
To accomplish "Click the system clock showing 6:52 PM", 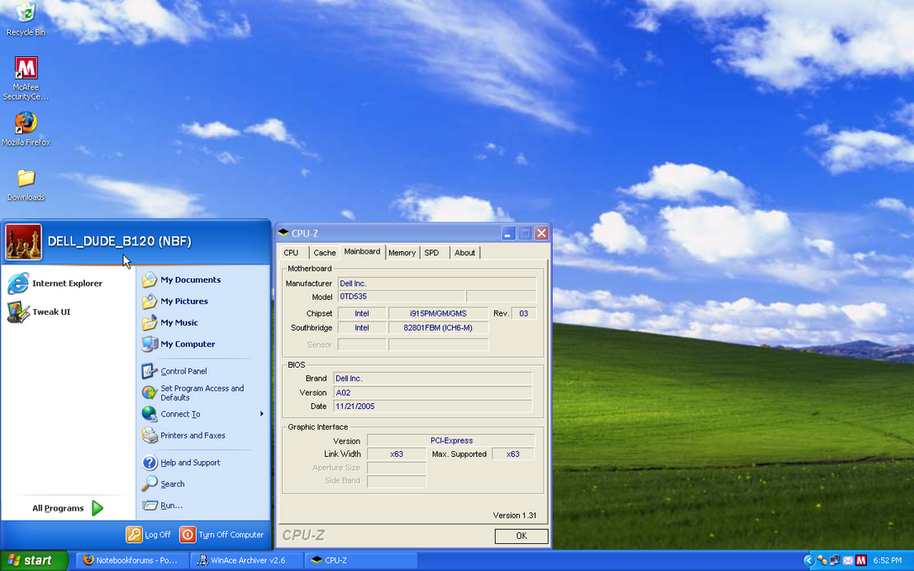I will point(887,561).
